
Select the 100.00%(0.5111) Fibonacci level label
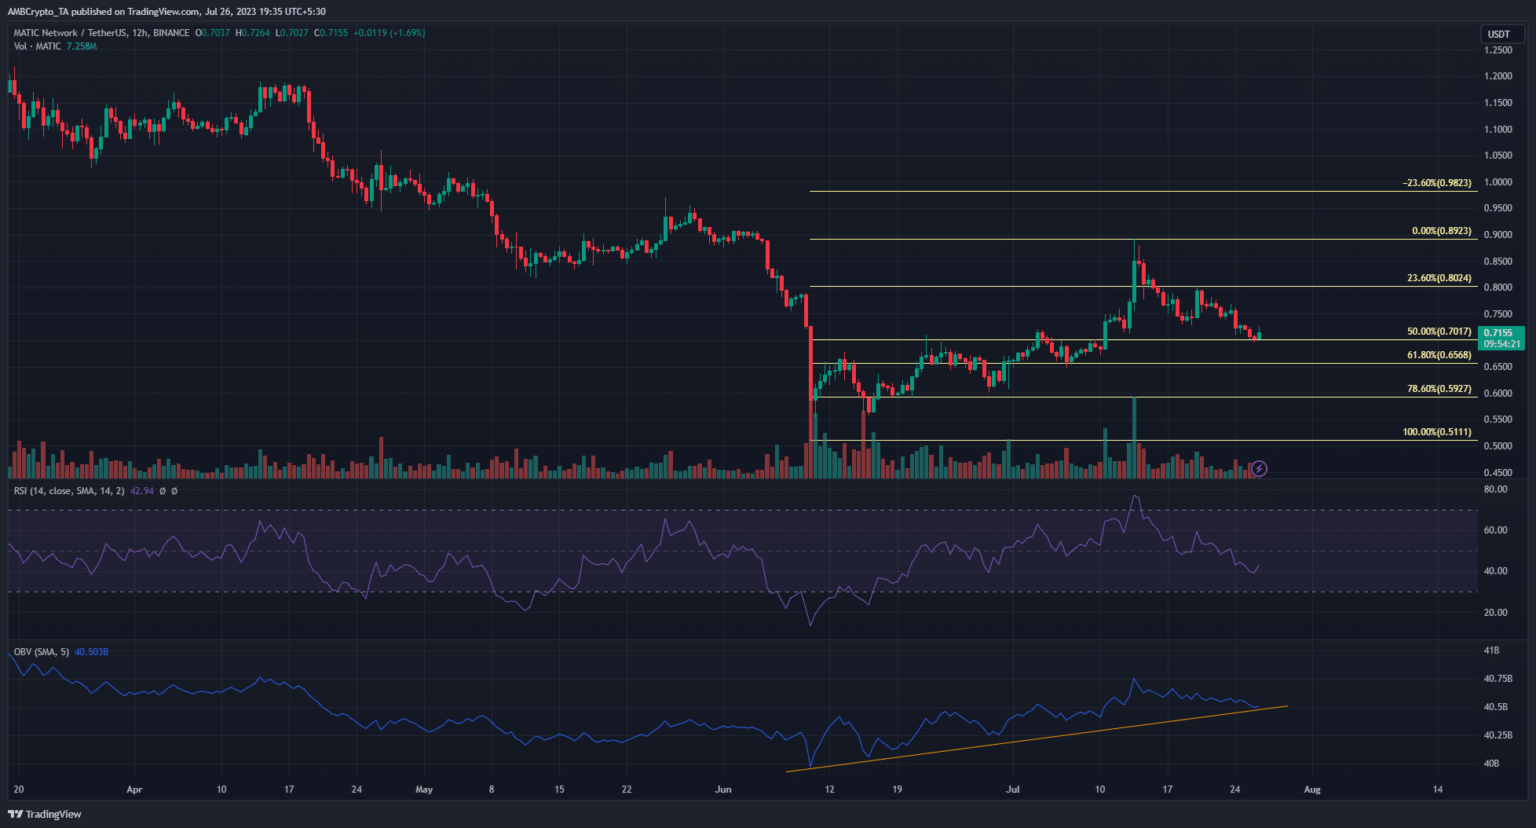tap(1436, 432)
